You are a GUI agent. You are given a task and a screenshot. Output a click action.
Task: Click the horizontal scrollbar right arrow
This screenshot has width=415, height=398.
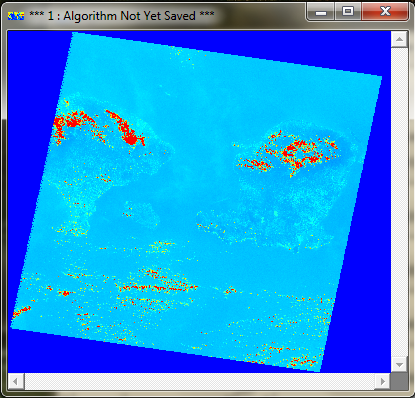(383, 381)
